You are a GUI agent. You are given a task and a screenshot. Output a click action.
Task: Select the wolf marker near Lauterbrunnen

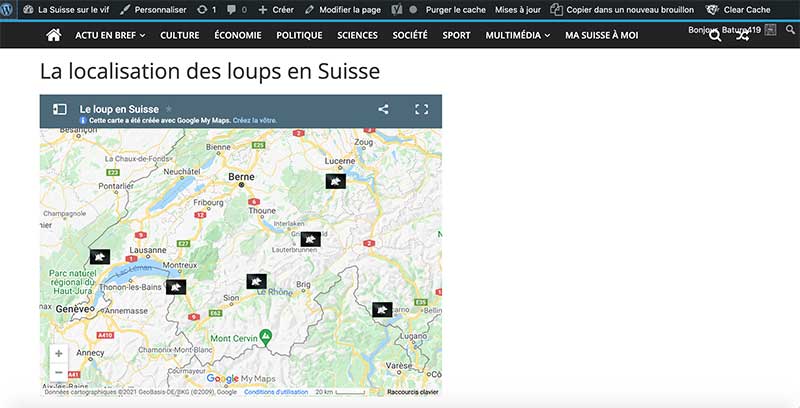(x=310, y=239)
